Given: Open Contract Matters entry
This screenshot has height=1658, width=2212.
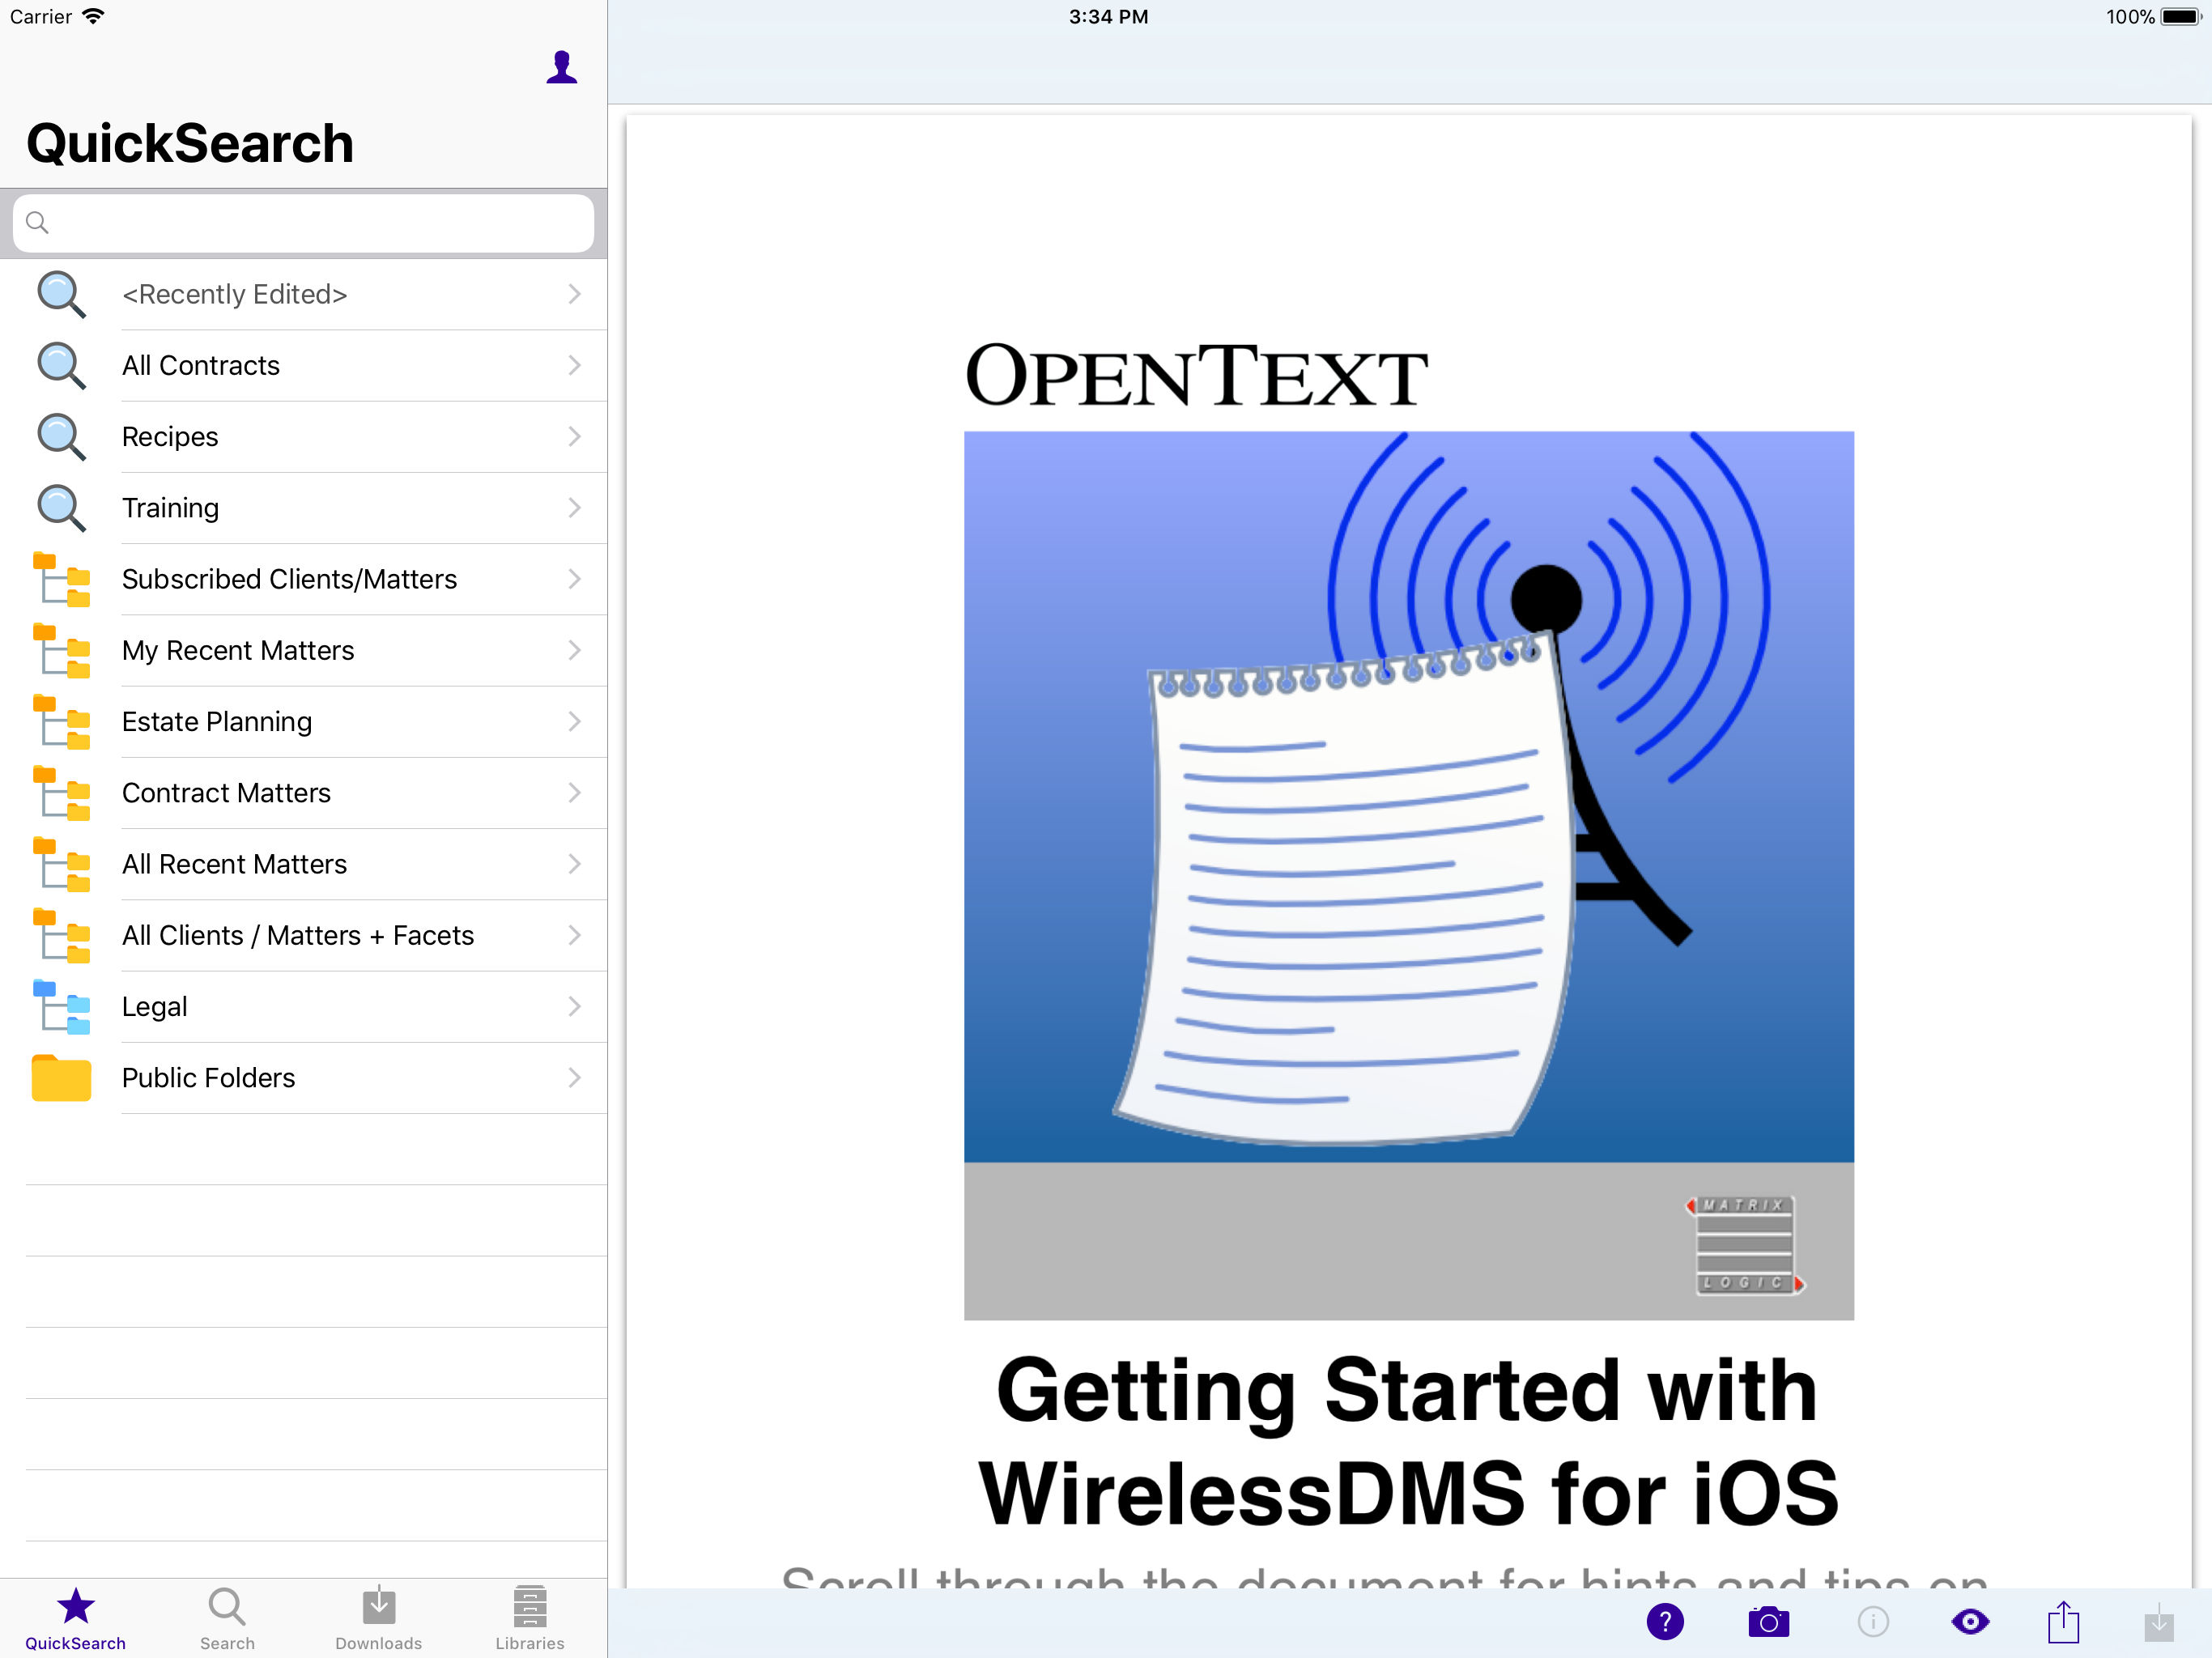Looking at the screenshot, I should (x=303, y=792).
